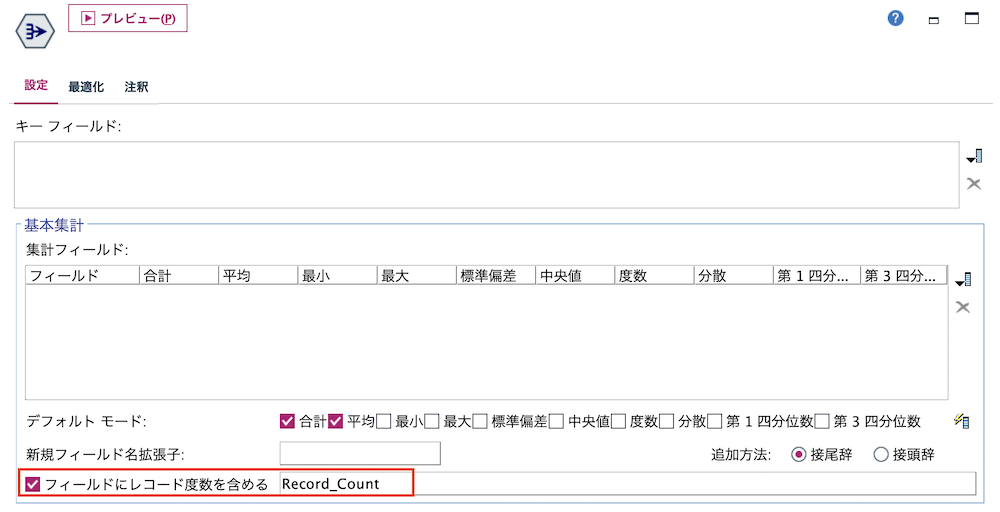Toggle フィールドにレコード度数を含める checkbox
Viewport: 1000px width, 512px height.
click(33, 485)
